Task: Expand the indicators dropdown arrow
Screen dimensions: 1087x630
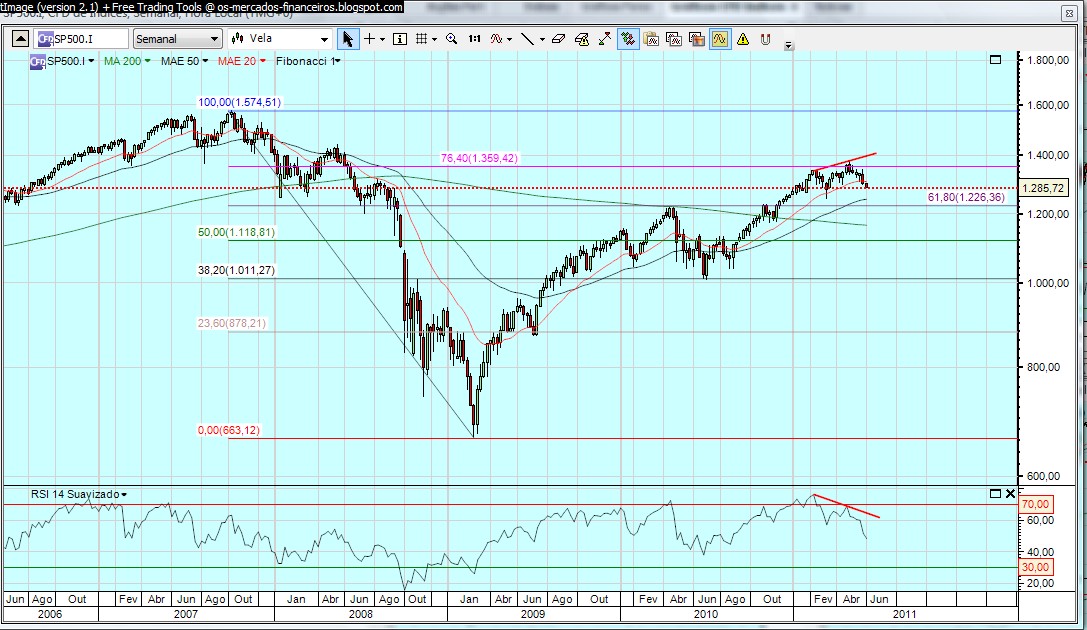Action: (x=510, y=40)
